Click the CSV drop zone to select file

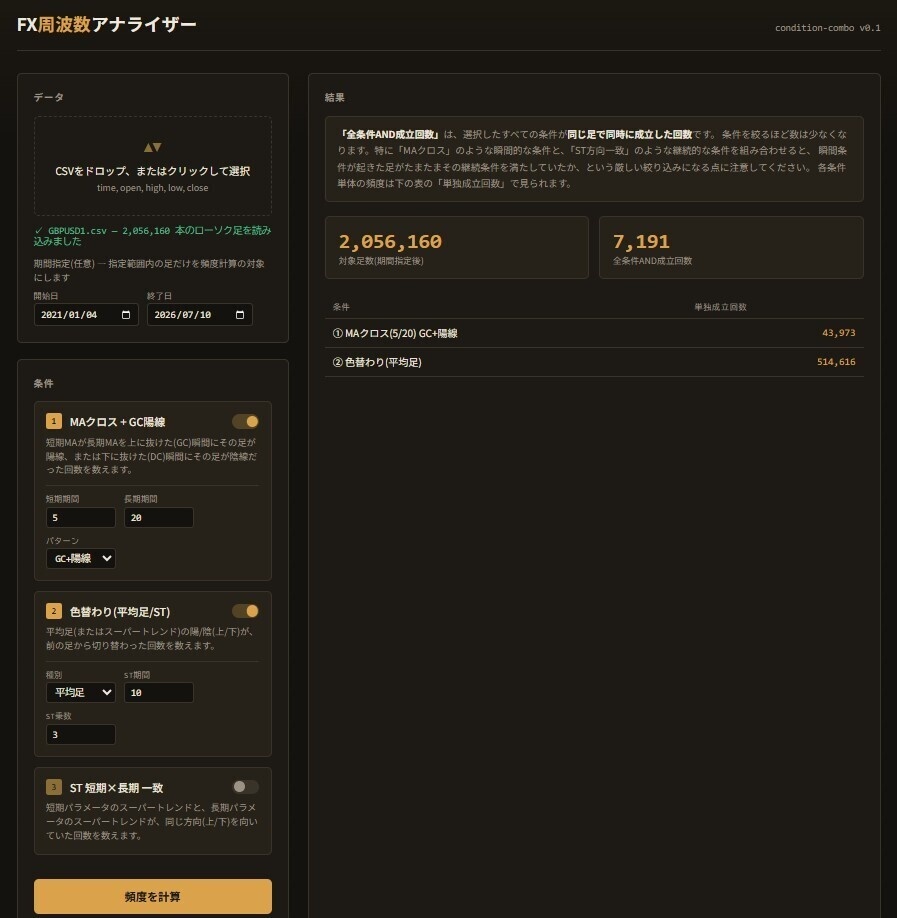point(153,166)
